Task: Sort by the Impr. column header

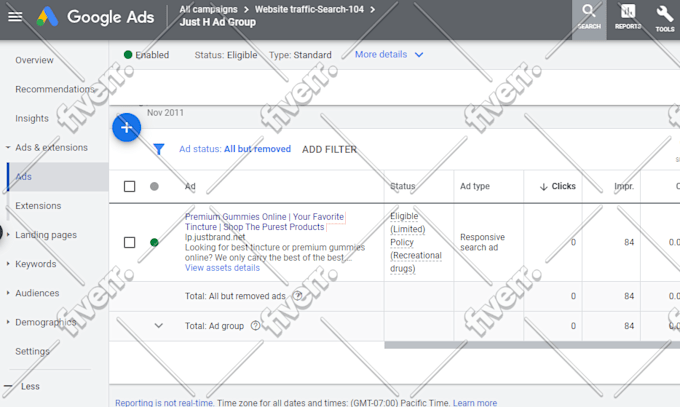Action: click(624, 186)
